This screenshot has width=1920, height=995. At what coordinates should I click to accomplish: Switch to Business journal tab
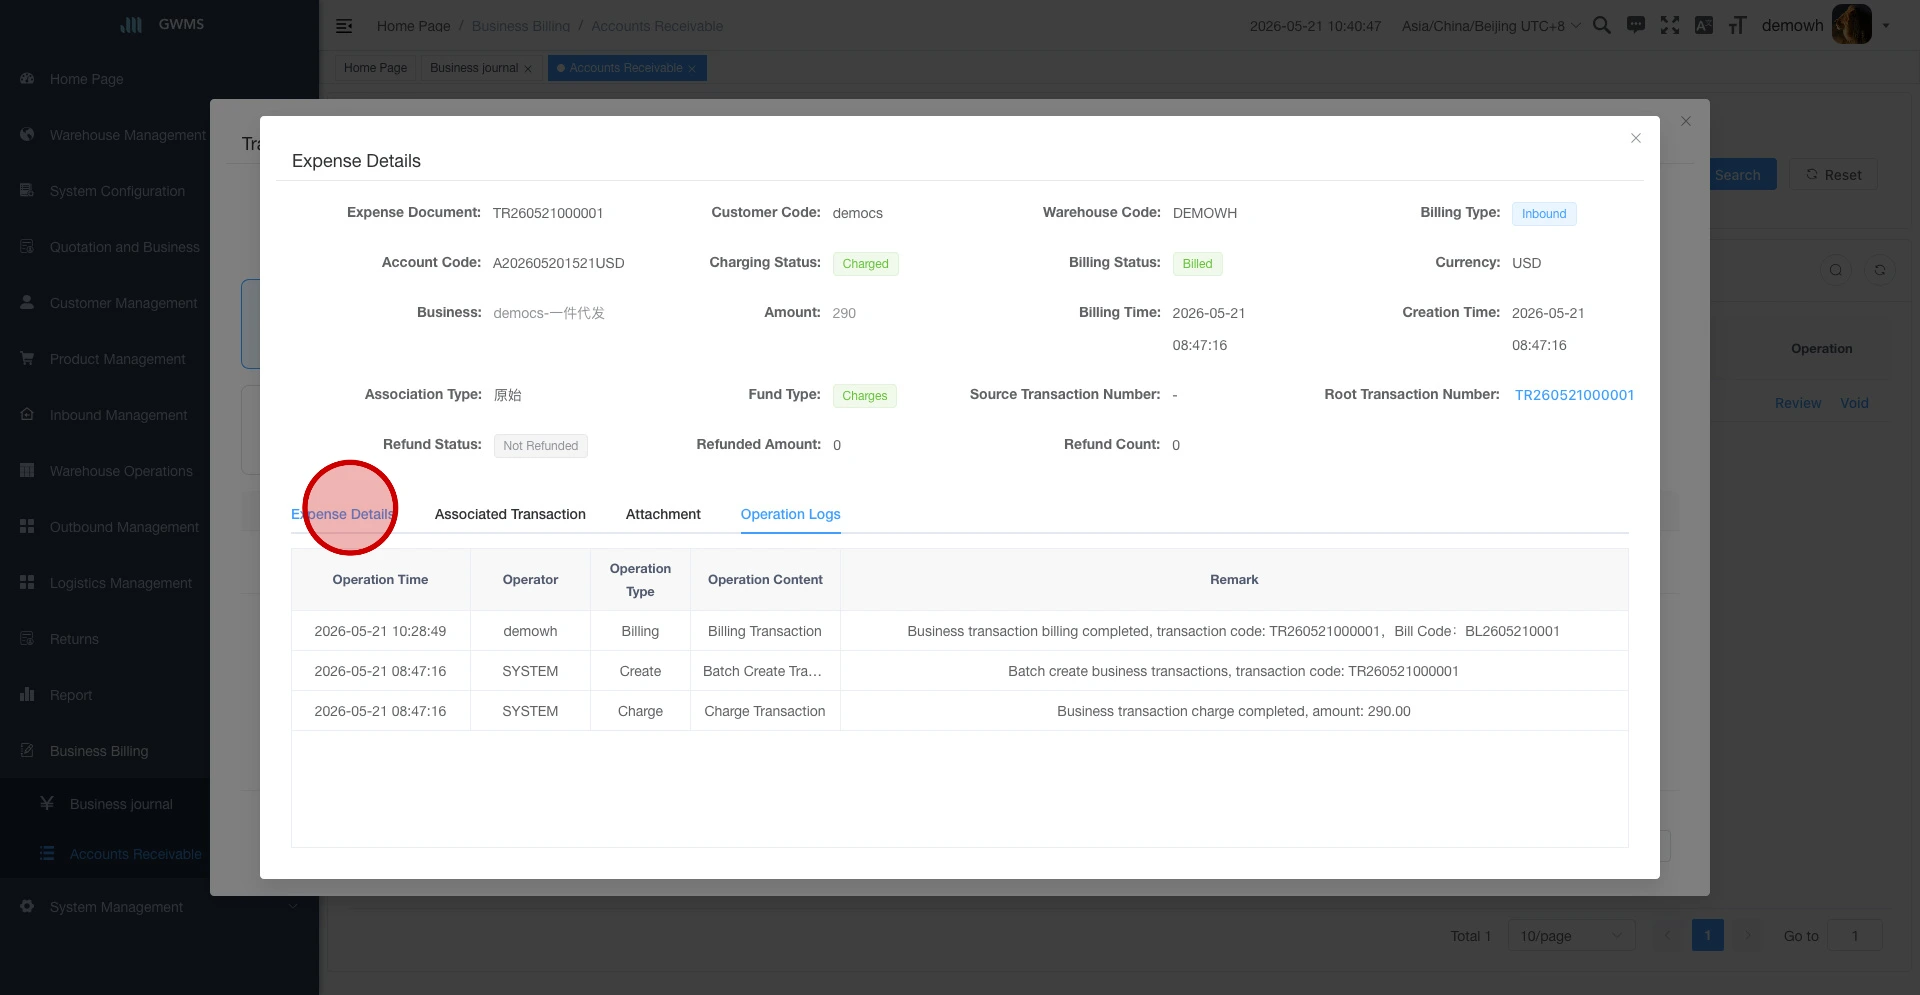pyautogui.click(x=474, y=68)
